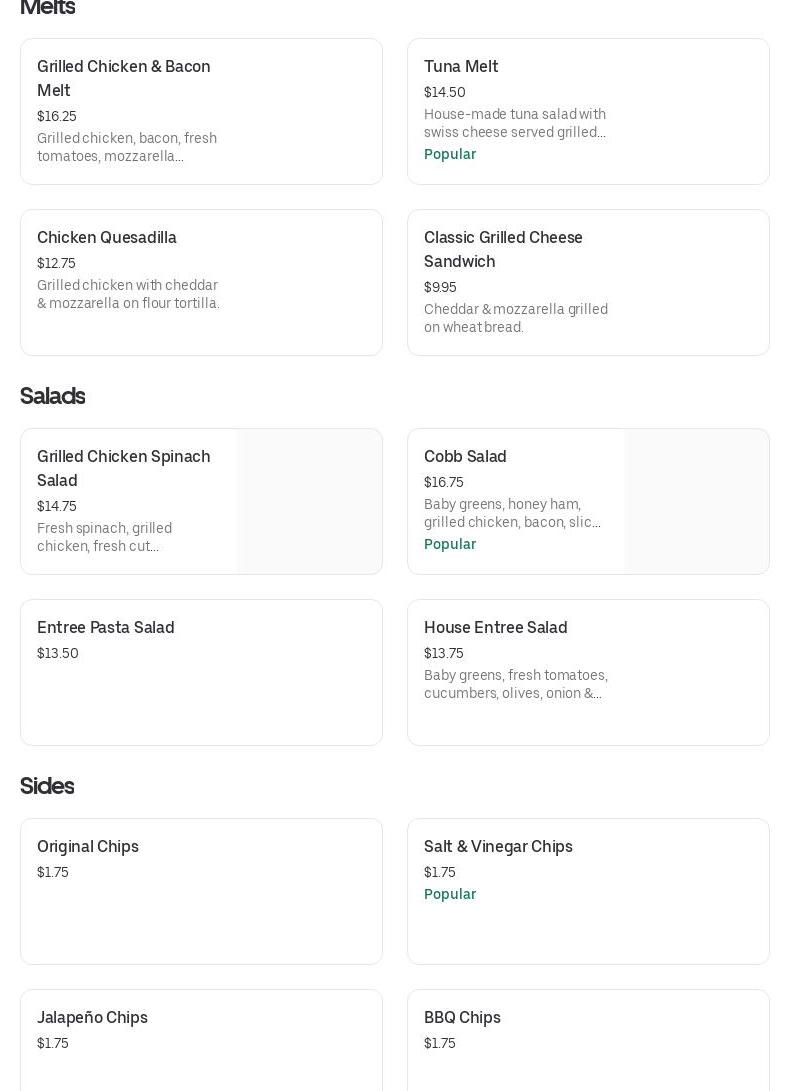Open Grilled Chicken & Bacon Melt item
The width and height of the screenshot is (804, 1091).
pos(124,78)
